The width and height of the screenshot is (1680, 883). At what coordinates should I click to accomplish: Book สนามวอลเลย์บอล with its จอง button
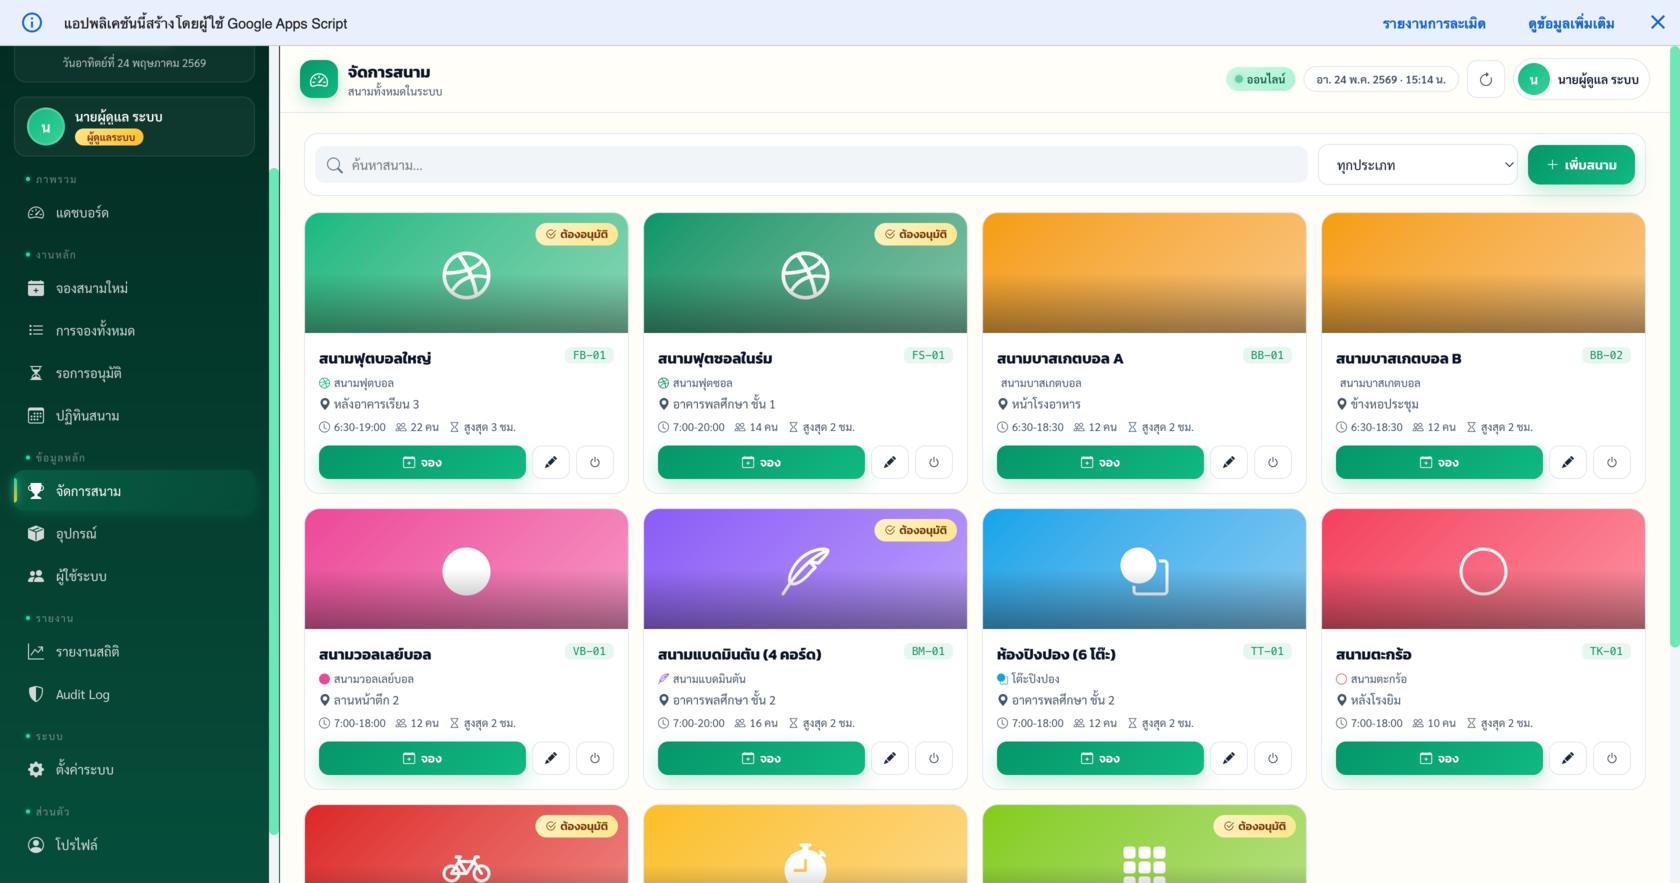tap(422, 758)
